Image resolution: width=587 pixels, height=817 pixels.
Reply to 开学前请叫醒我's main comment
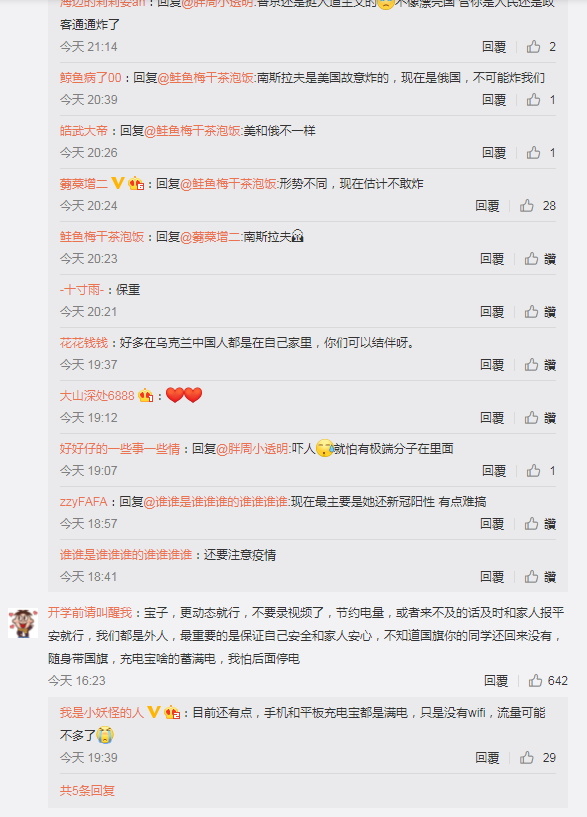tap(496, 680)
